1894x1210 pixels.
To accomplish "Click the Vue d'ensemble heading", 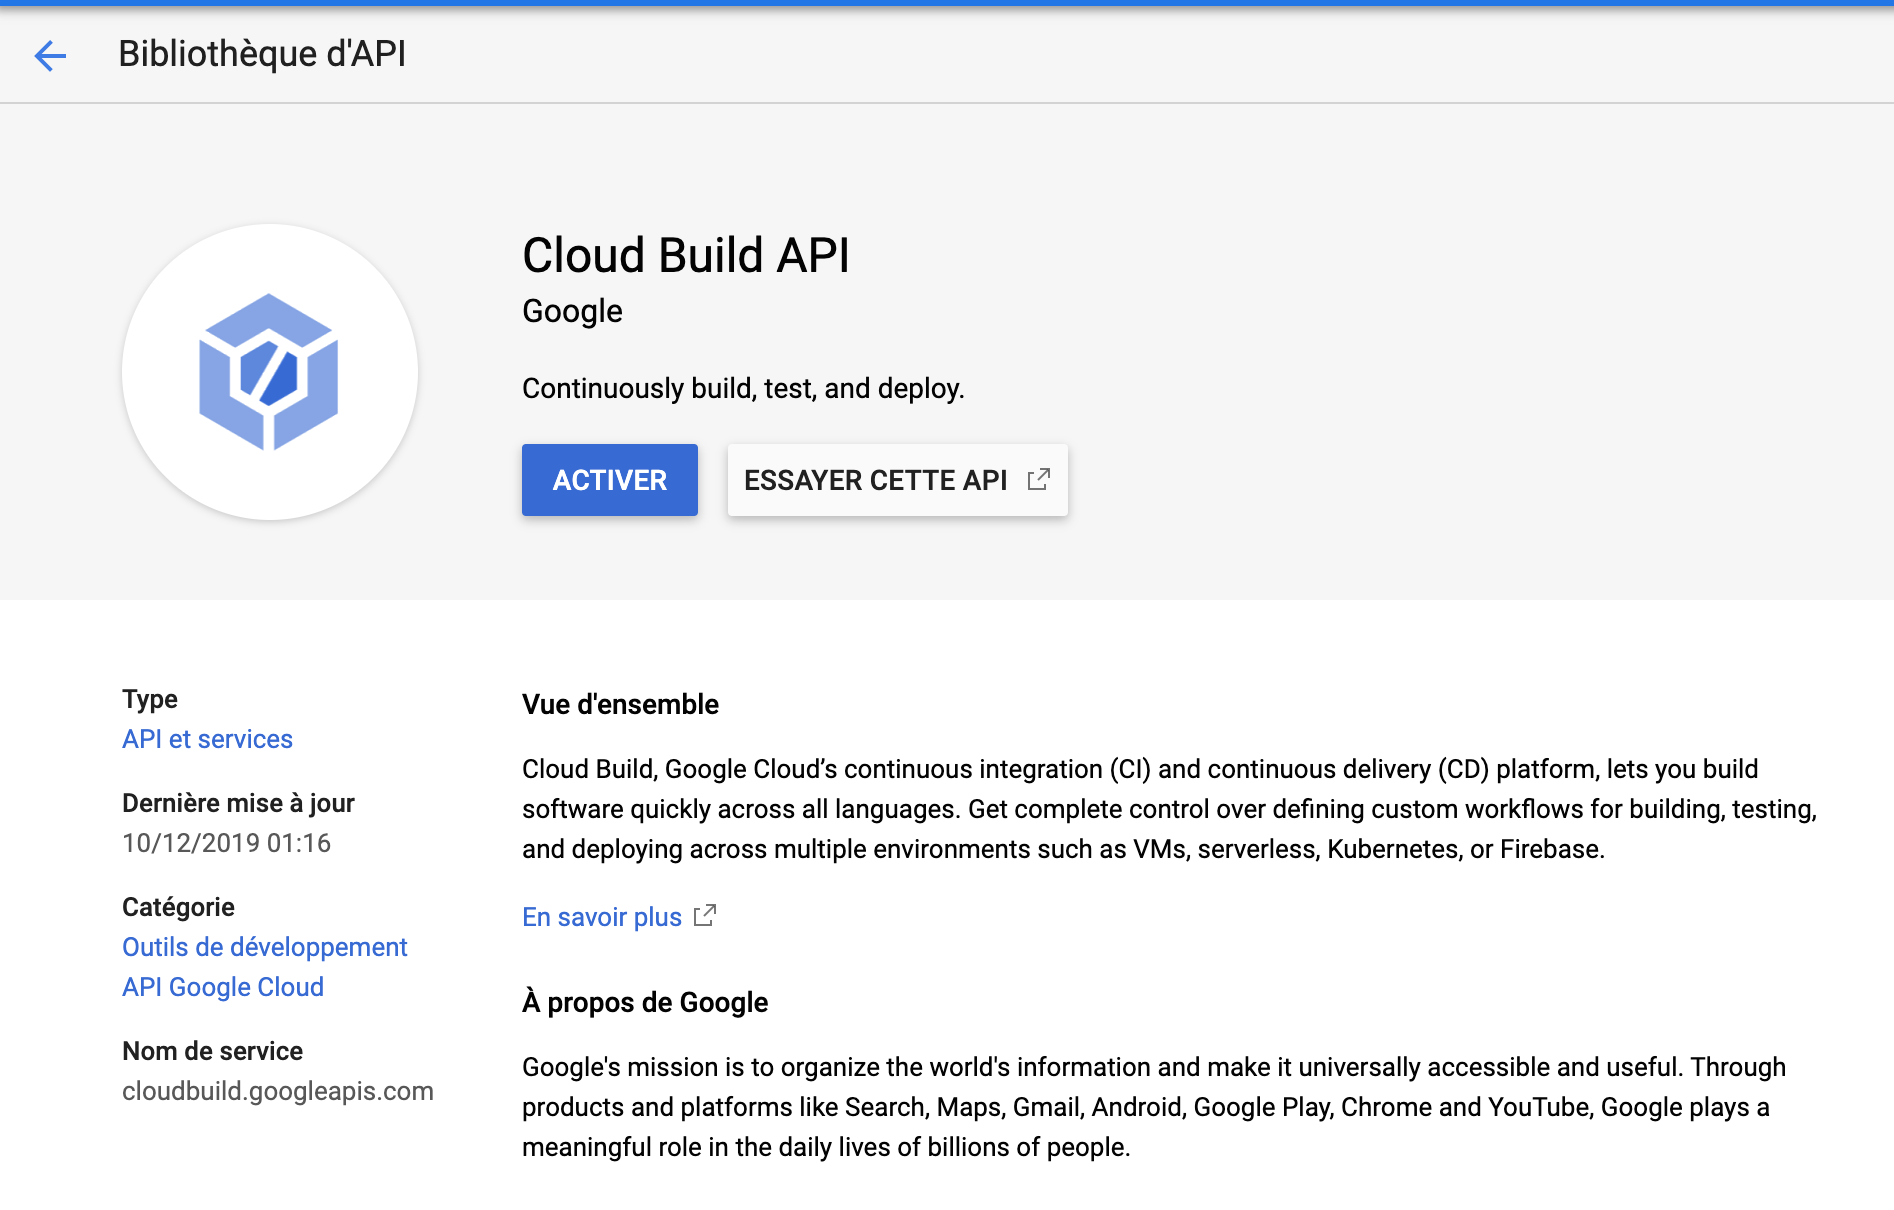I will [x=620, y=704].
